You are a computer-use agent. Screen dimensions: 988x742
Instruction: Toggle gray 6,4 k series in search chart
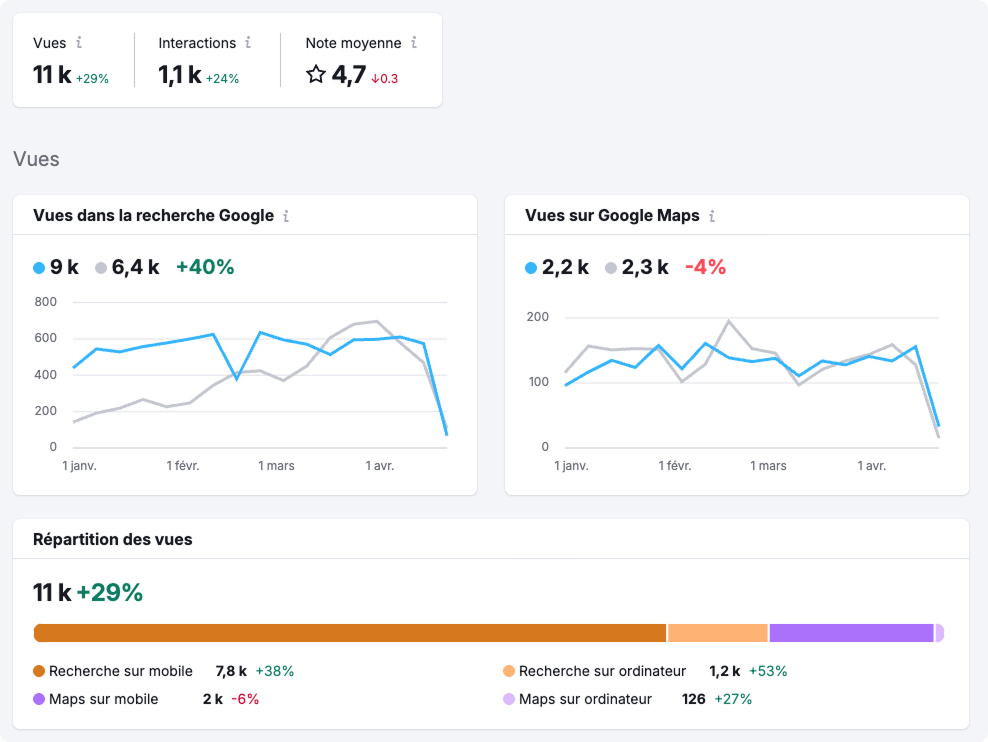127,267
